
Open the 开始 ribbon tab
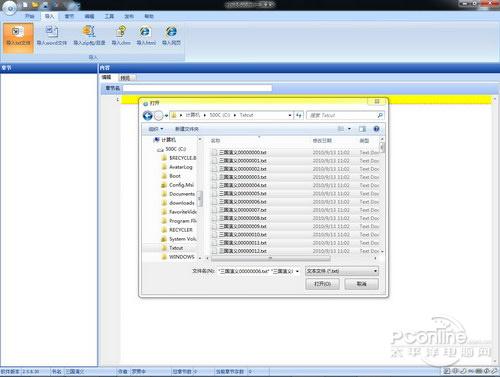coord(29,16)
